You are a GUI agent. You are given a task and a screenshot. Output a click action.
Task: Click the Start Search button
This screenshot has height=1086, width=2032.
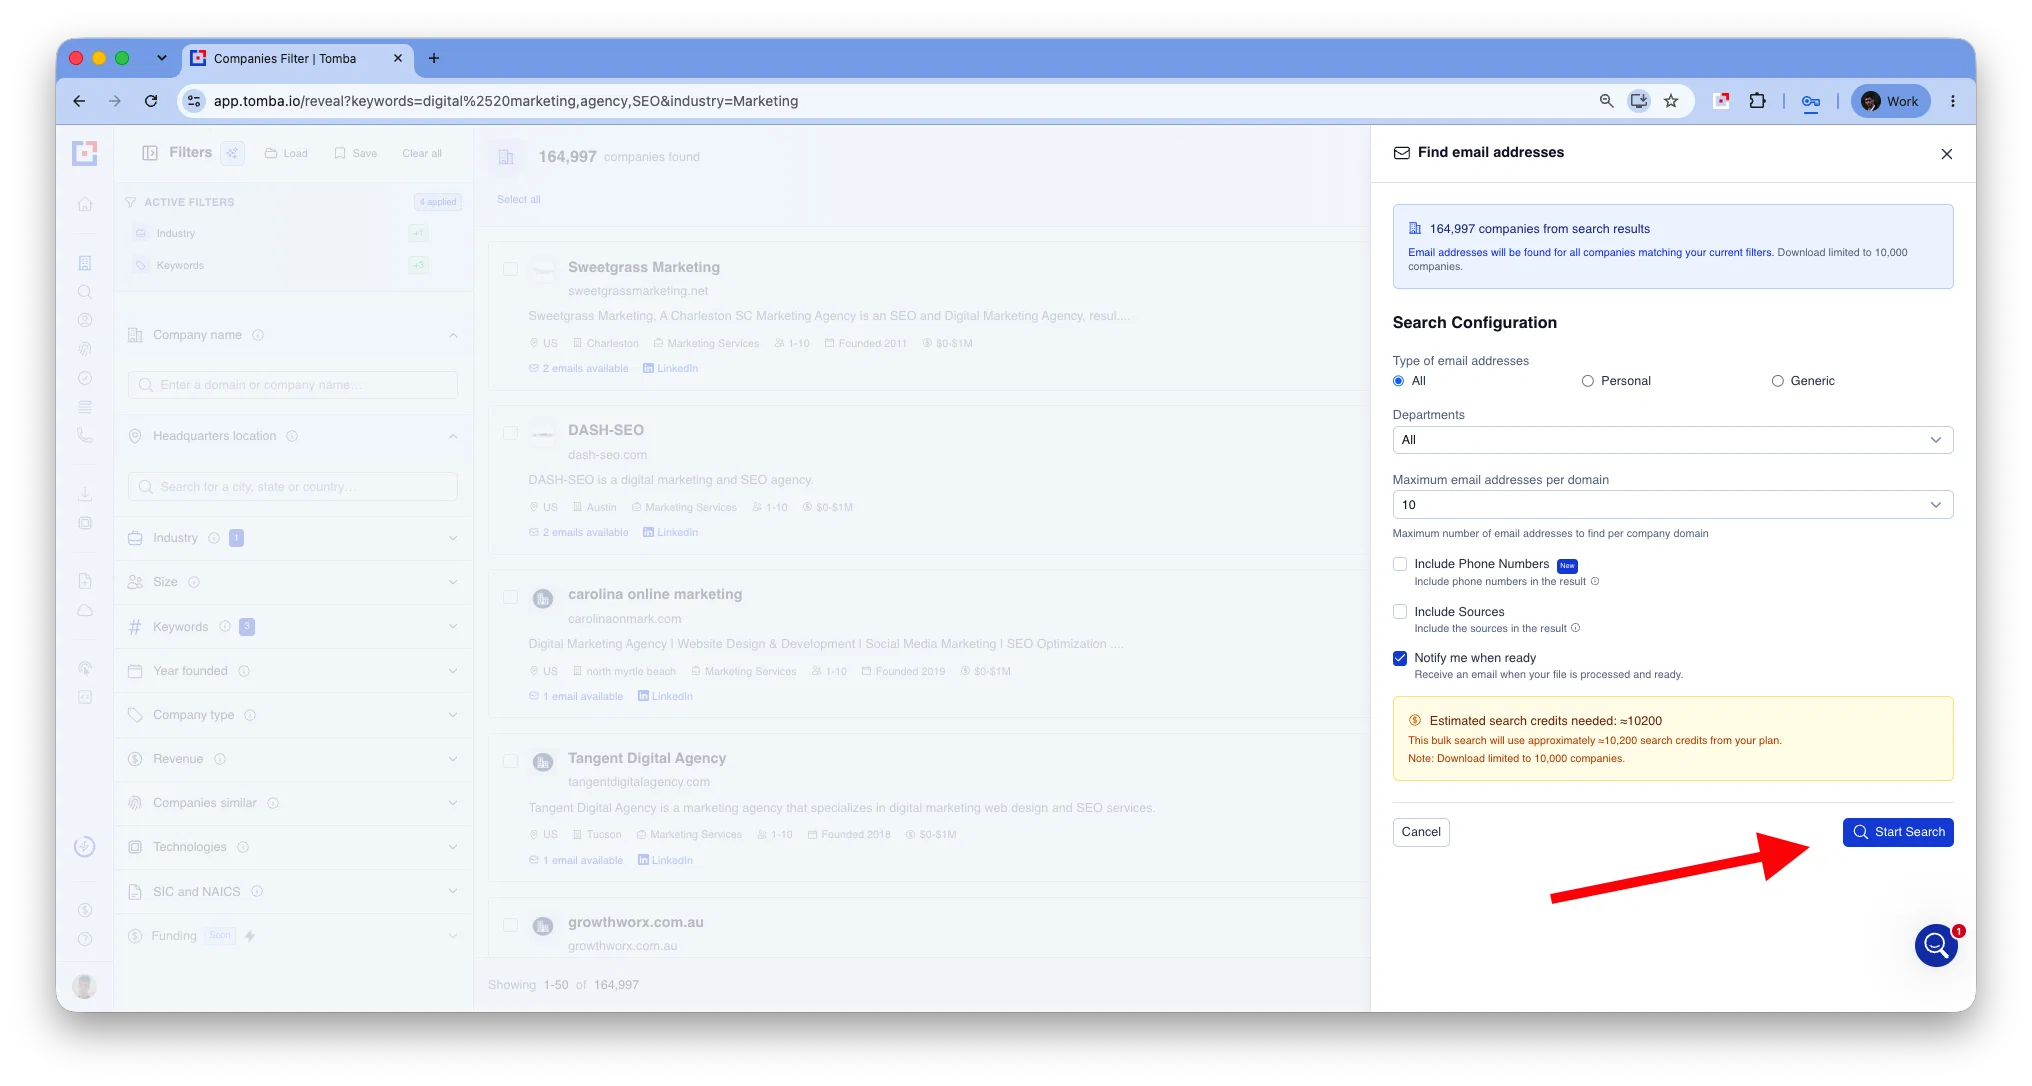(1897, 832)
